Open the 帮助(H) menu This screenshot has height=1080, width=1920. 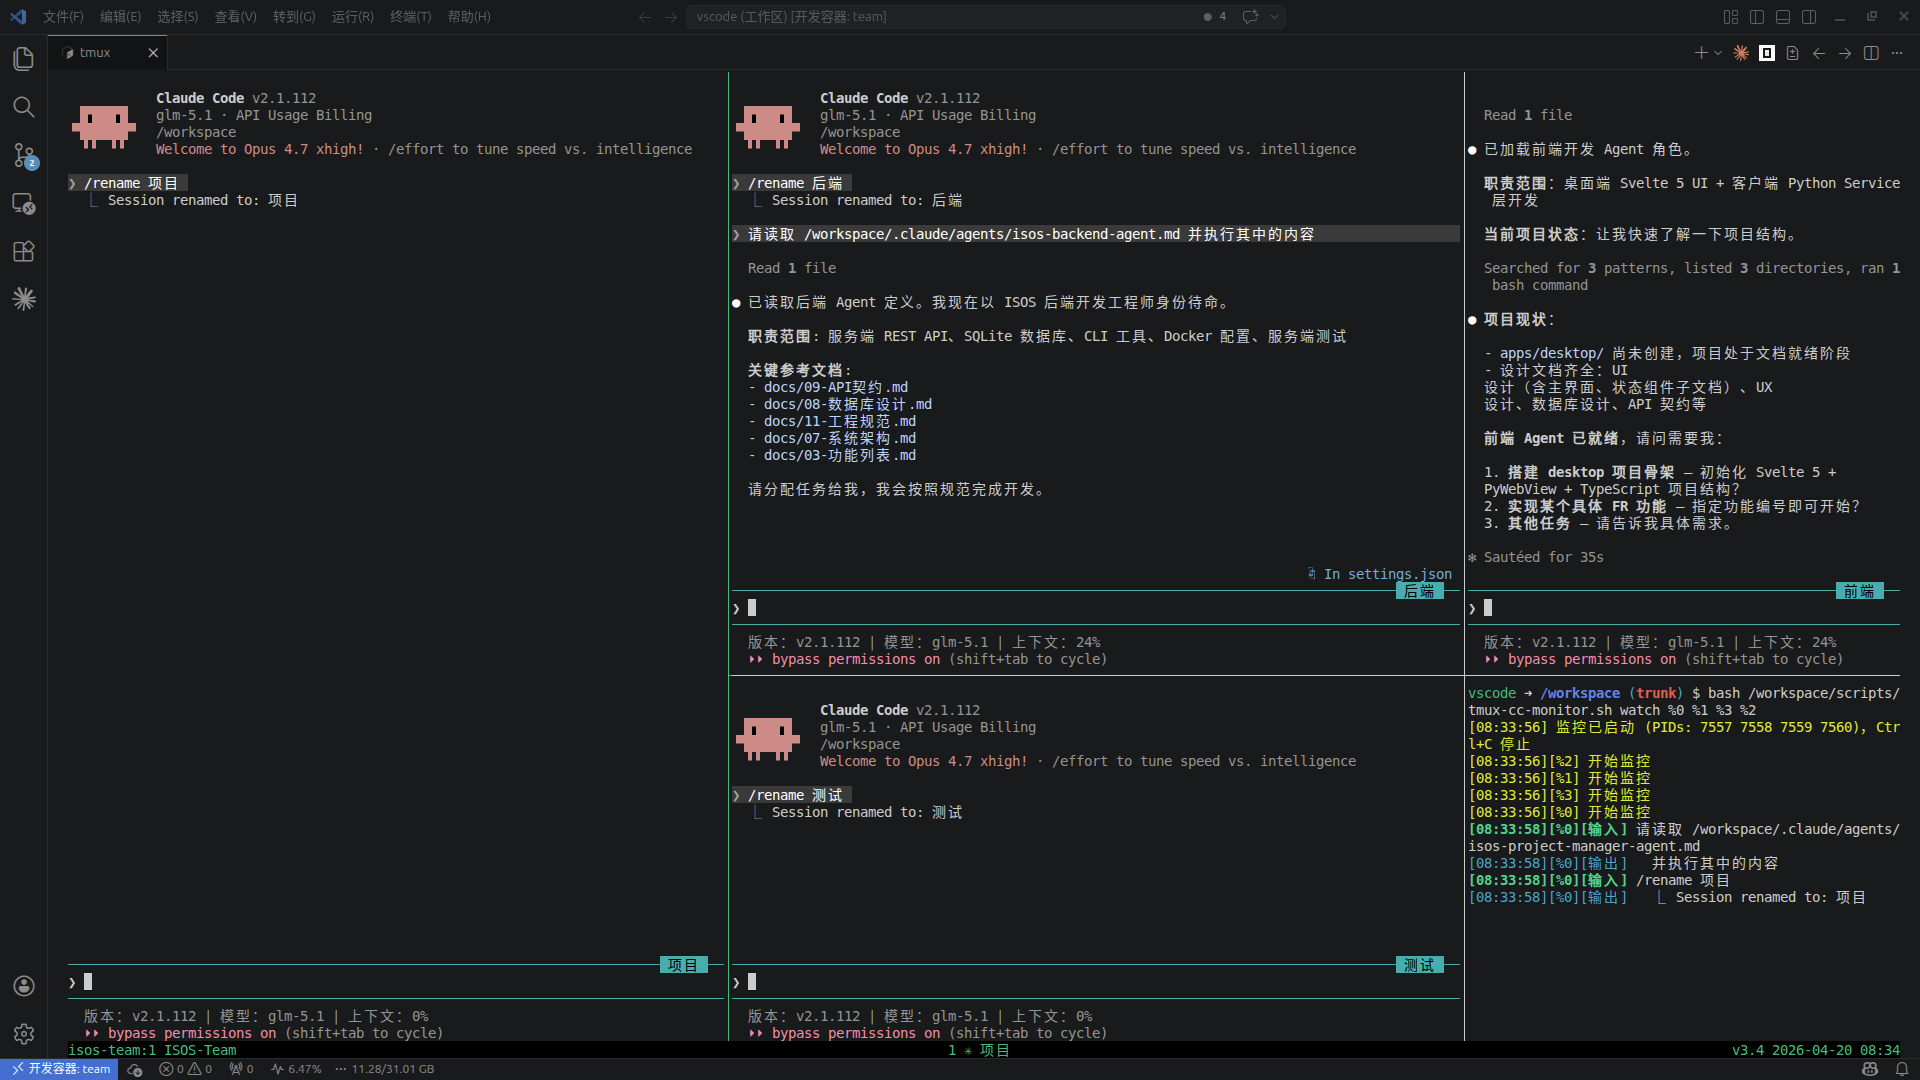[469, 17]
